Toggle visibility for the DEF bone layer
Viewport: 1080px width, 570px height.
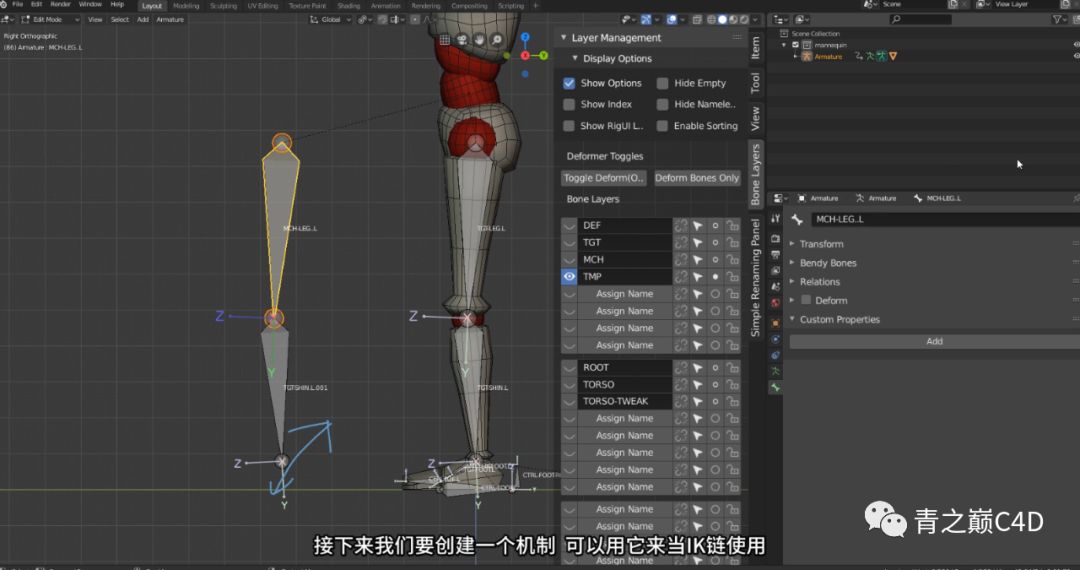[569, 225]
